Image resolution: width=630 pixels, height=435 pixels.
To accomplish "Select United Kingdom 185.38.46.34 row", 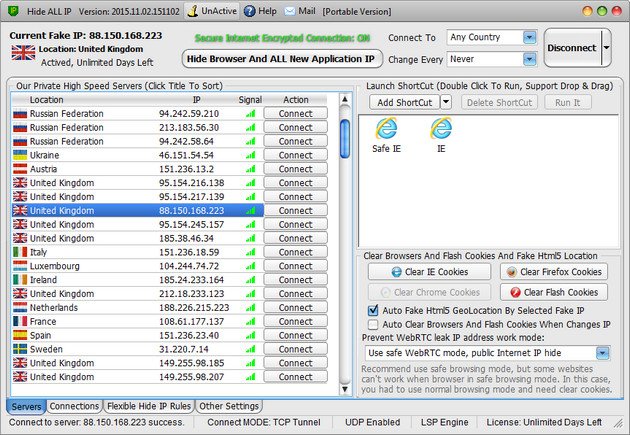I will tap(138, 238).
